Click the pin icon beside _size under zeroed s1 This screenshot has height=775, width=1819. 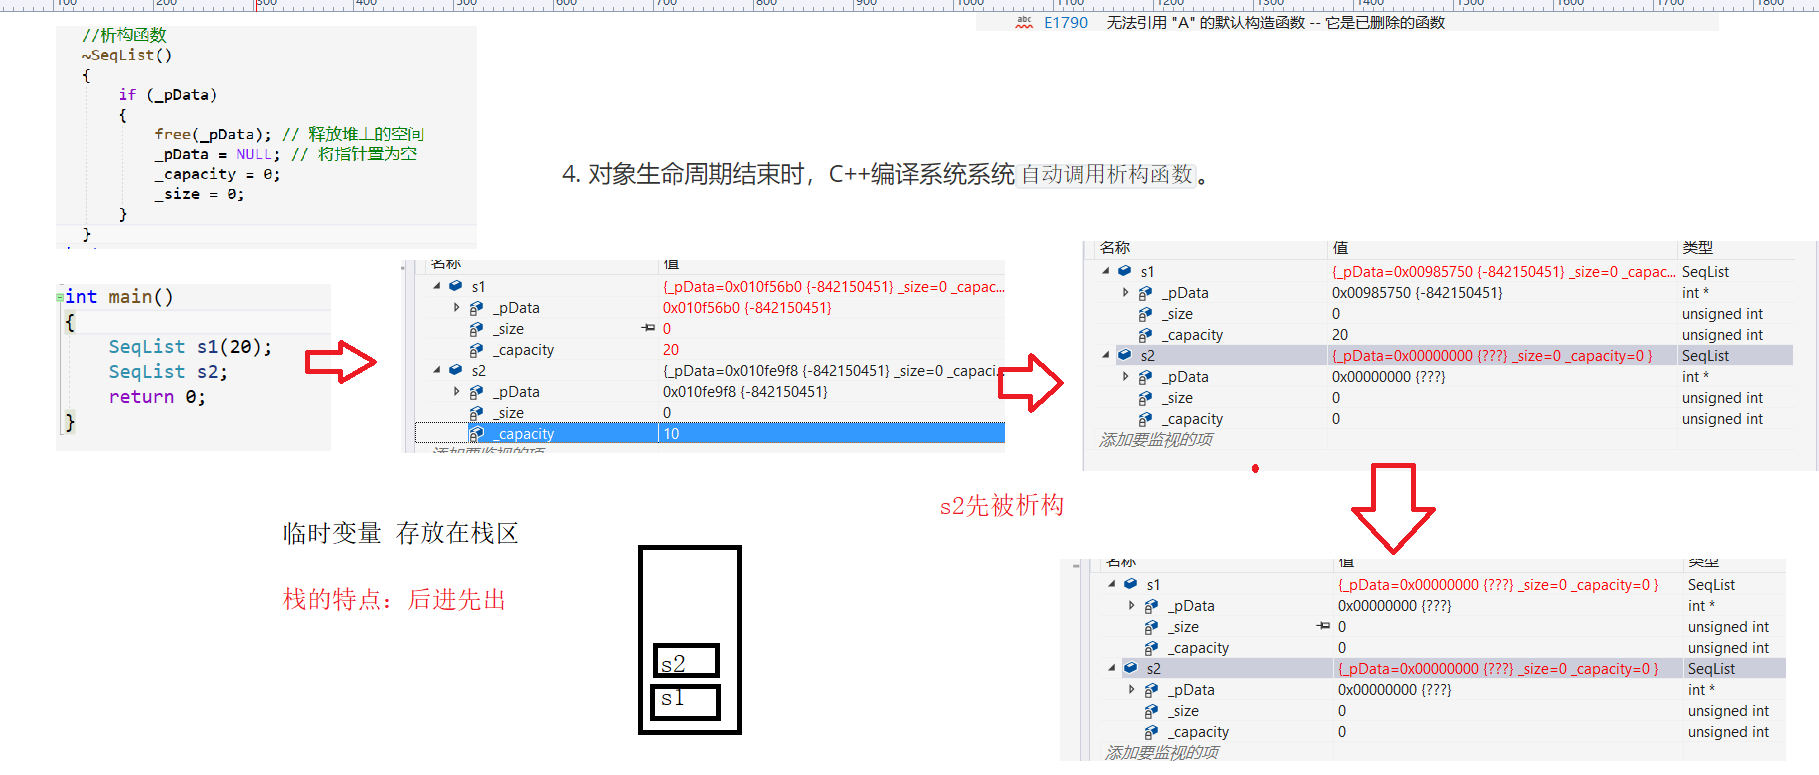[1323, 626]
